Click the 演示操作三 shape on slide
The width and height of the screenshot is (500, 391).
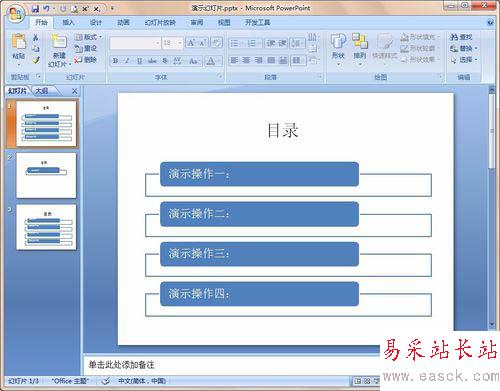pos(259,254)
